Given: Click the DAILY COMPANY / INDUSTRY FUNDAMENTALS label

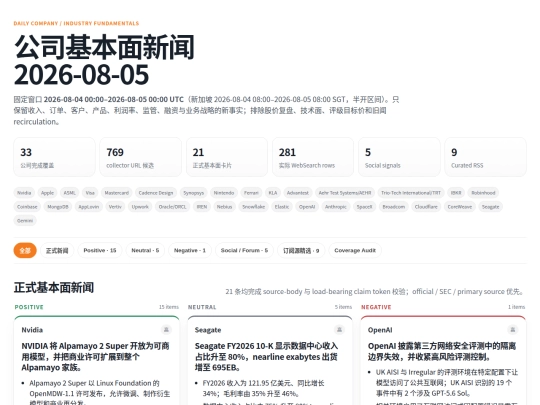Looking at the screenshot, I should coord(76,23).
